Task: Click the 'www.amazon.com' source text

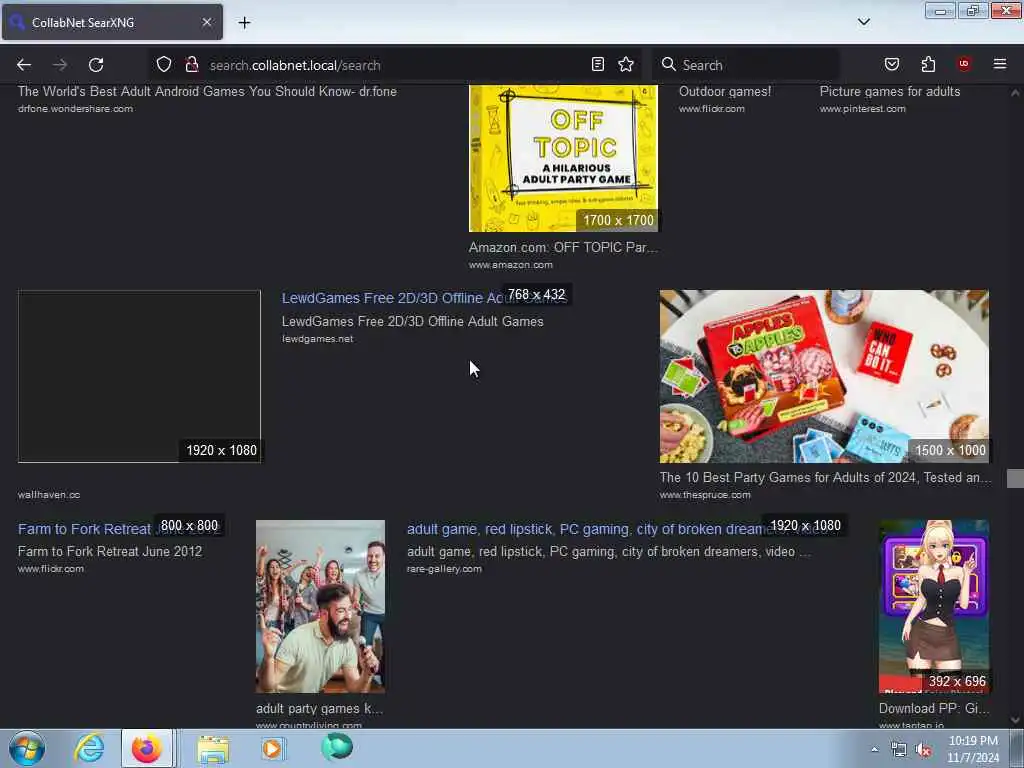Action: click(x=511, y=265)
